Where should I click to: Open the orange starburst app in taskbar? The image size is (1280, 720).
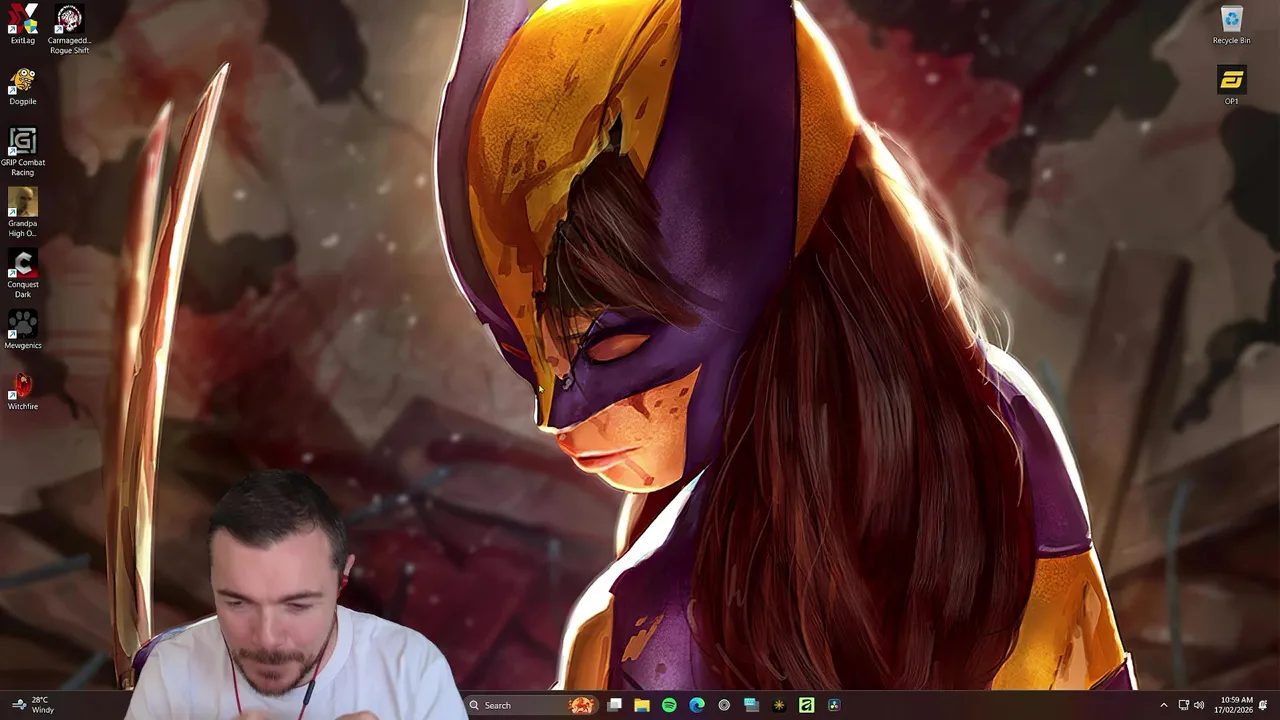pos(779,705)
